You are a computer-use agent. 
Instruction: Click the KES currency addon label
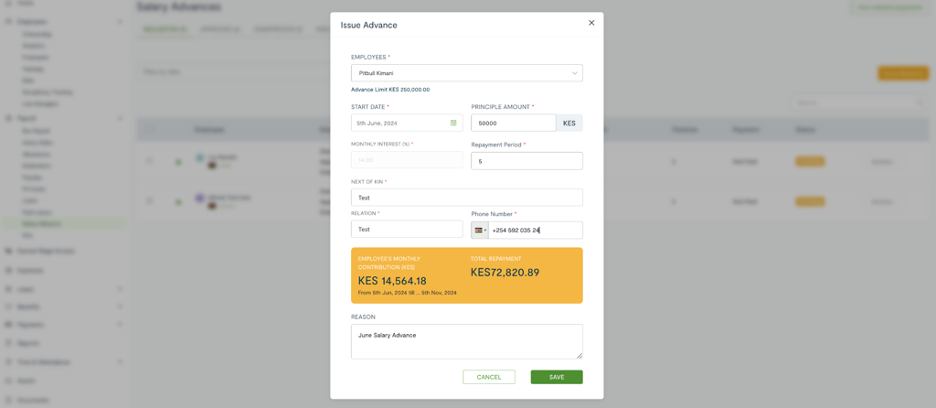(569, 123)
